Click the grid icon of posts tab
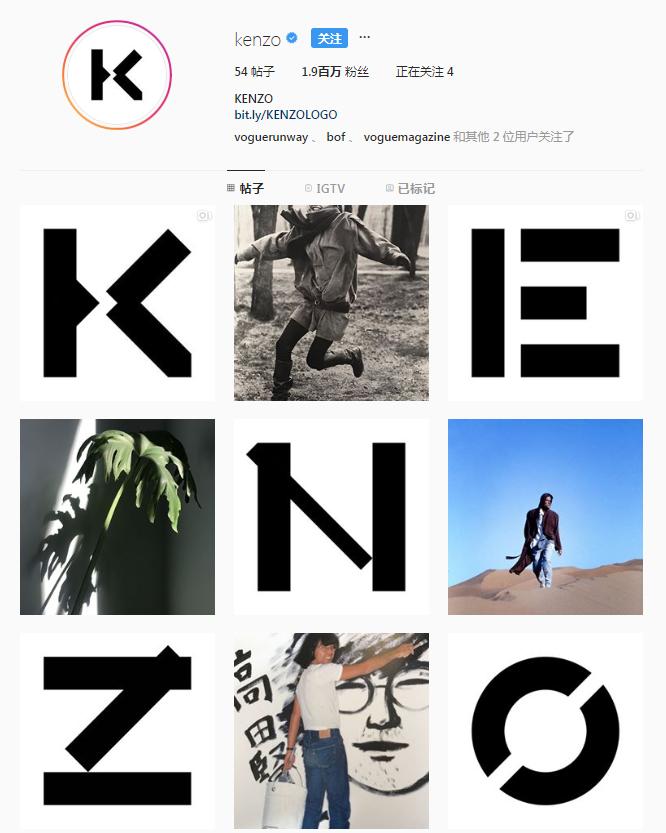Screen dimensions: 666x833 pyautogui.click(x=230, y=188)
